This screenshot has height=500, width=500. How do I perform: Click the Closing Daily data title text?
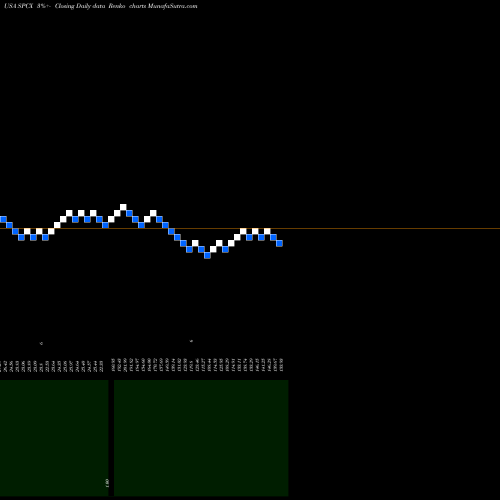pos(80,6)
